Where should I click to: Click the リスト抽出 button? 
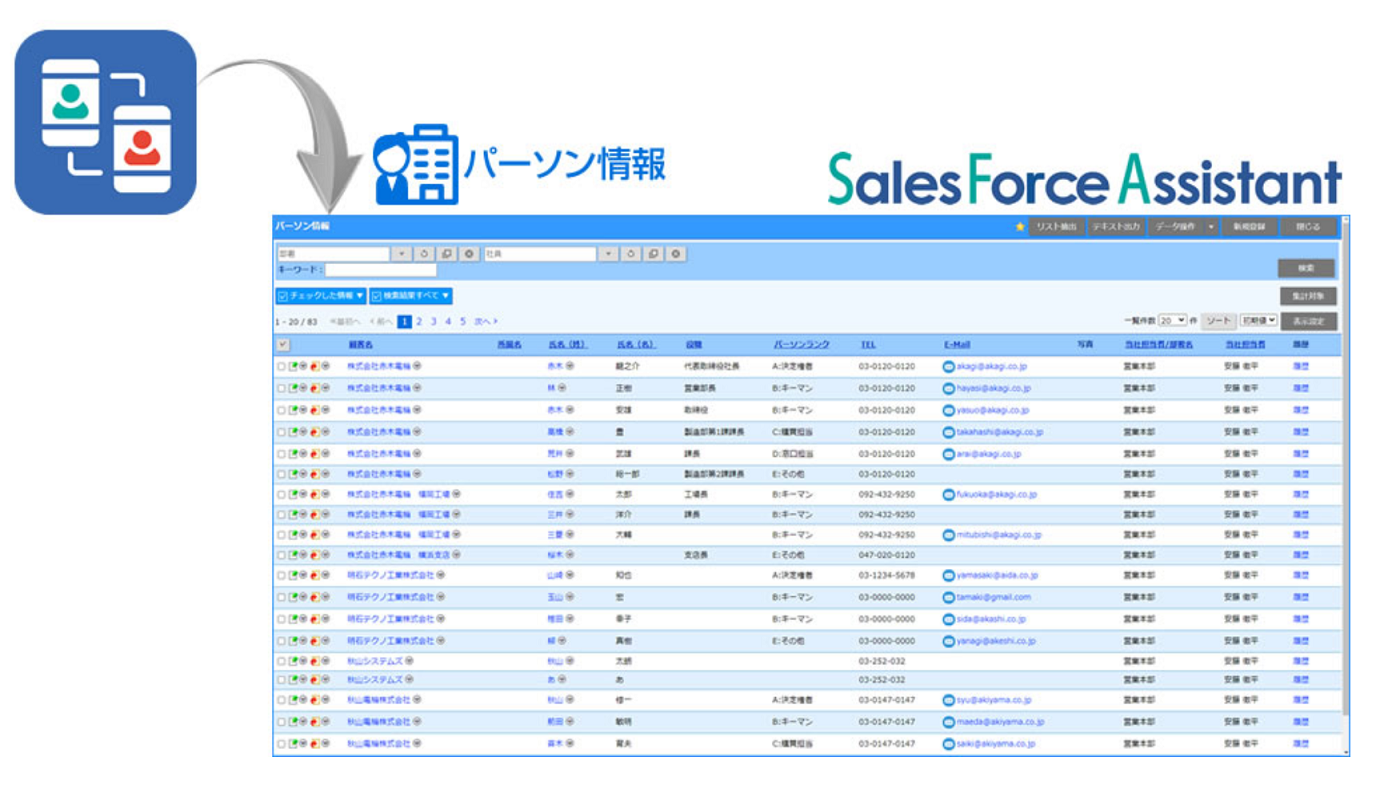pos(1057,227)
